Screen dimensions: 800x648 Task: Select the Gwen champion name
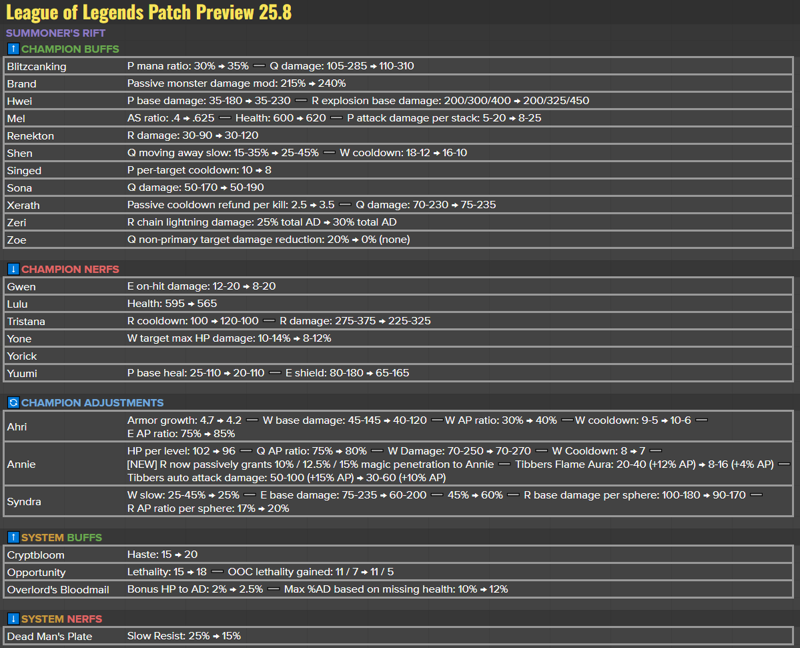point(21,287)
